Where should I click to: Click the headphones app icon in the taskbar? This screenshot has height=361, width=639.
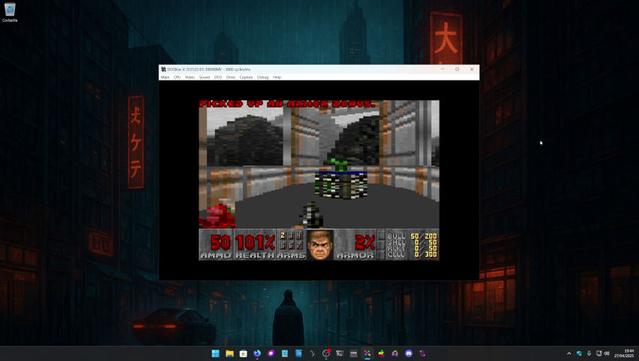[395, 353]
